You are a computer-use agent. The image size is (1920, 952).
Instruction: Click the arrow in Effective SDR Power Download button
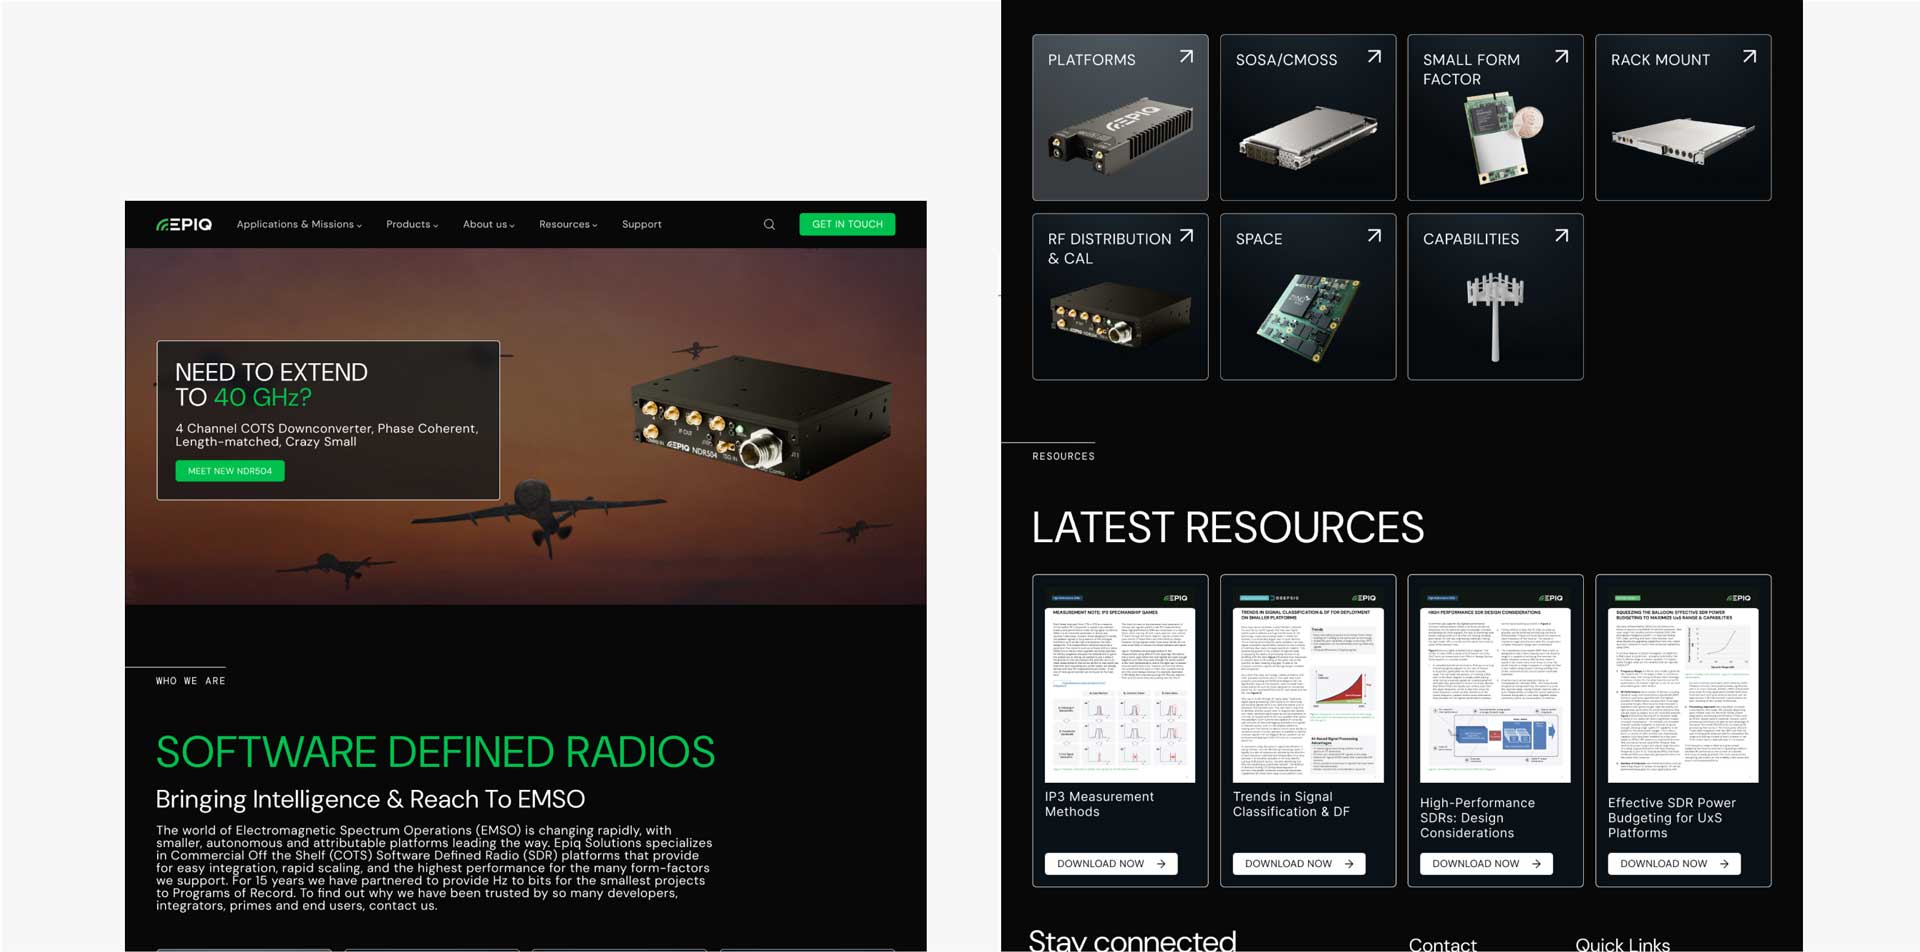[x=1724, y=864]
